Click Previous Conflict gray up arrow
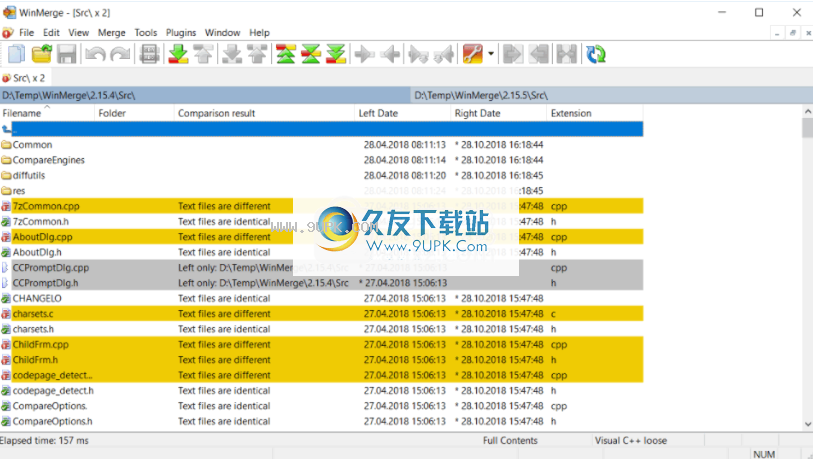 [257, 54]
